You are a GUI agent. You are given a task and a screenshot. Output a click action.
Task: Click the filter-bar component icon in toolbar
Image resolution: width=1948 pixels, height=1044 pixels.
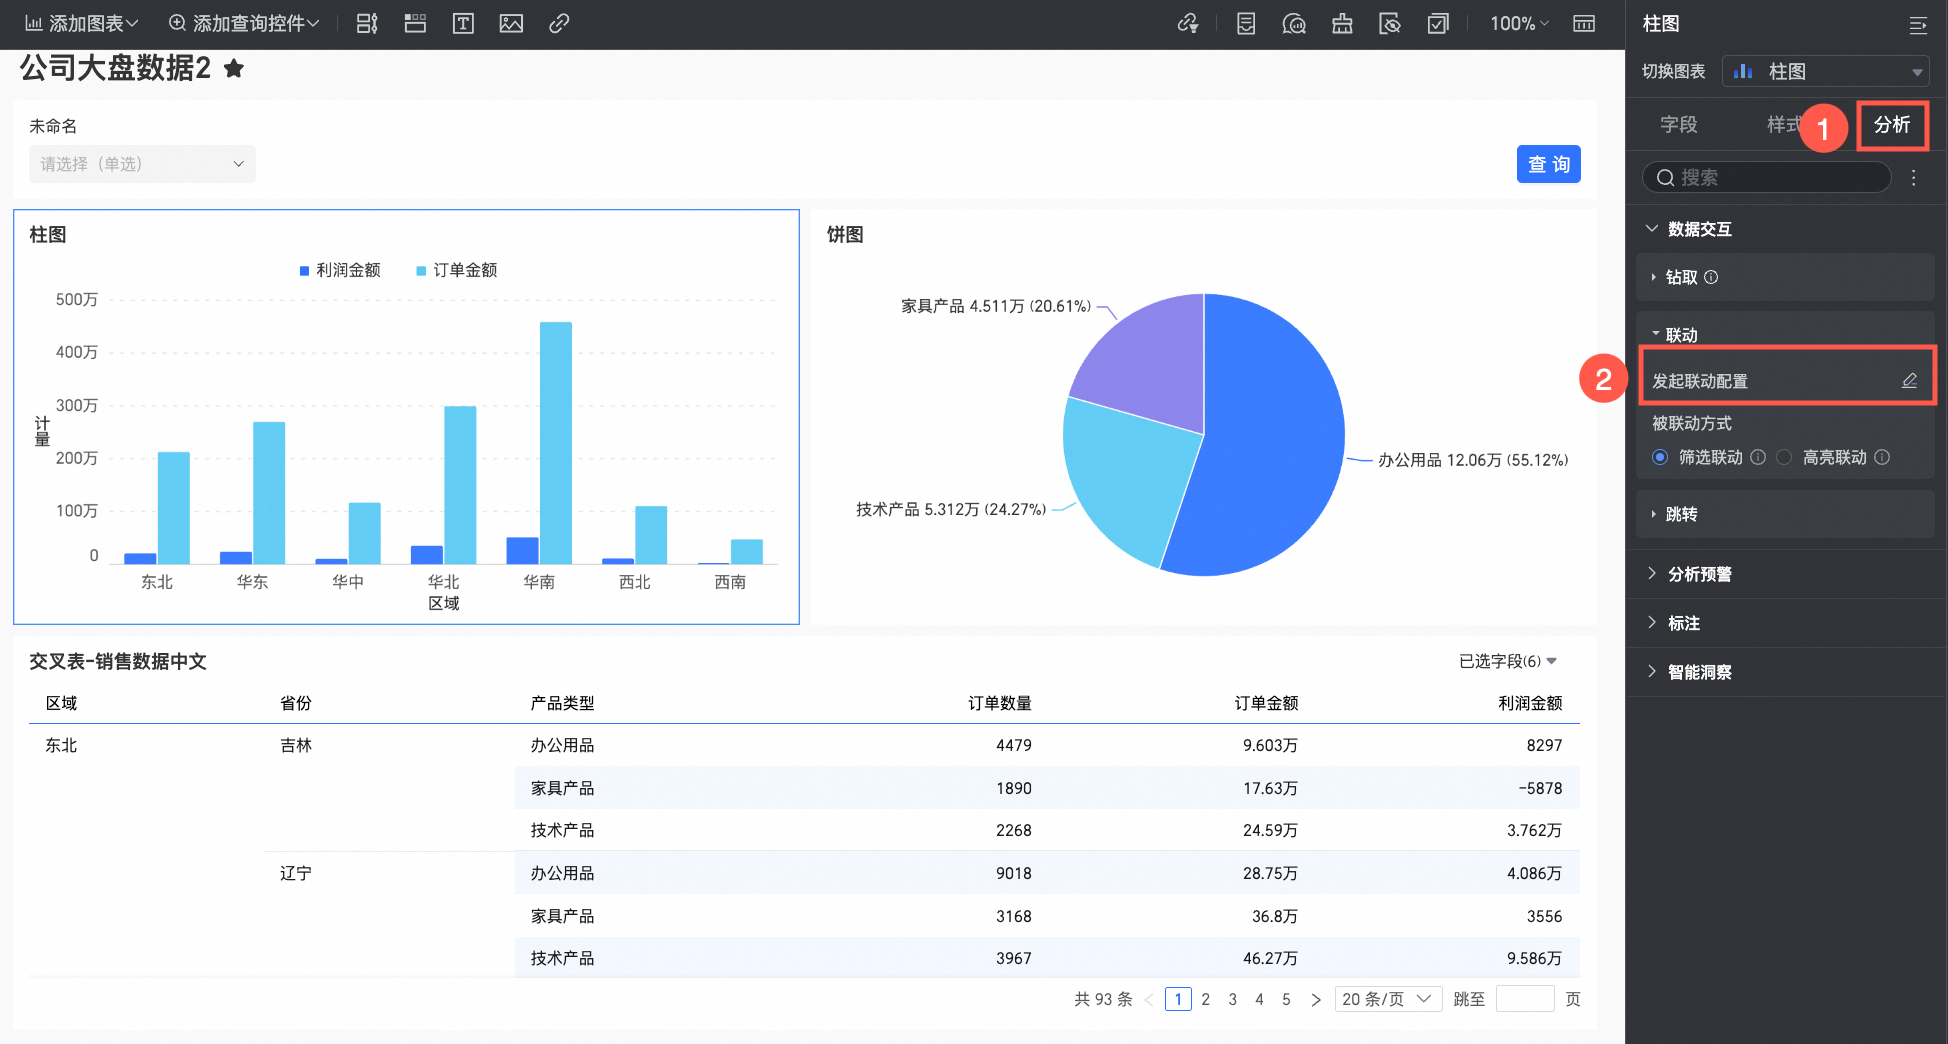[367, 23]
